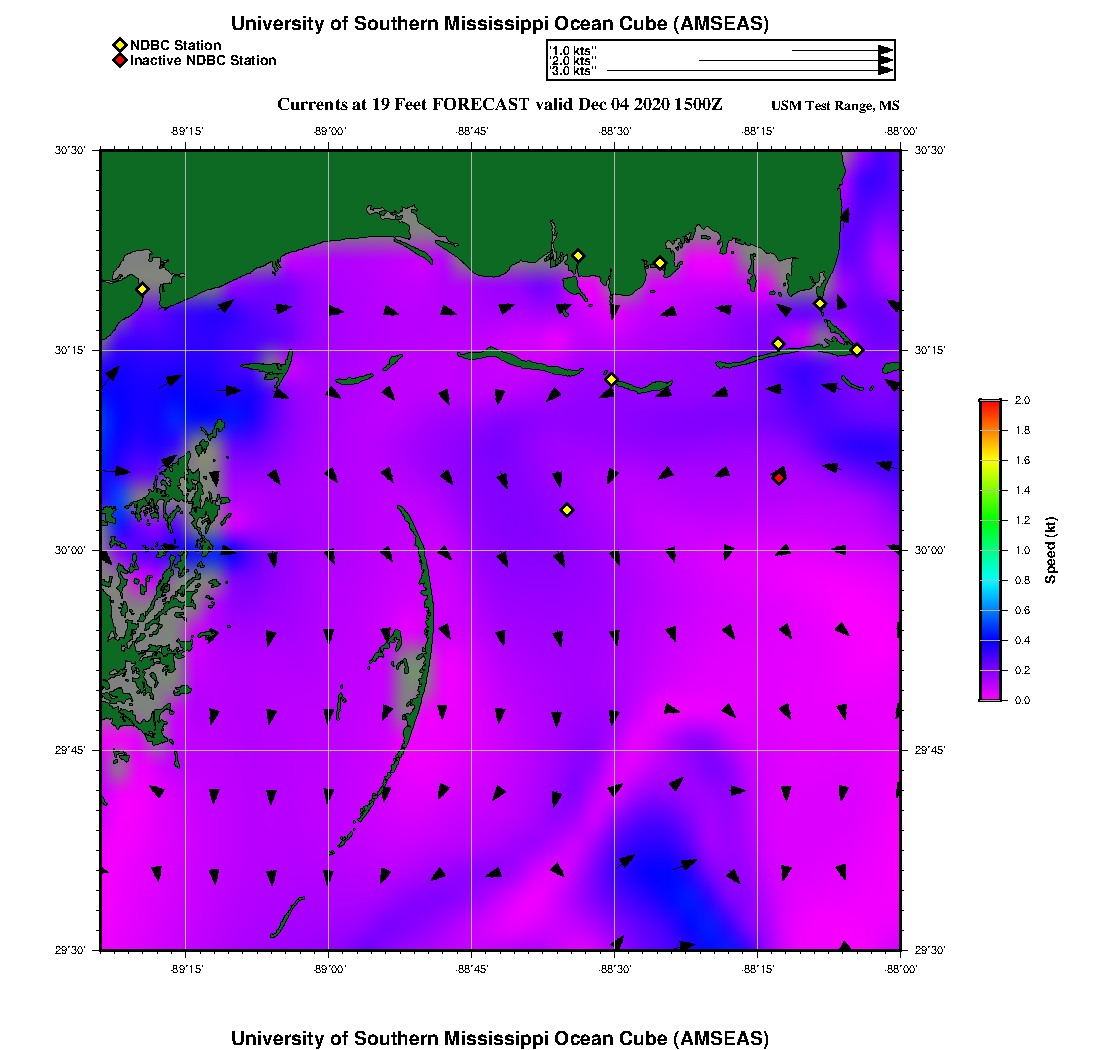
Task: Select the southernmost yellow station marker in open water
Action: pyautogui.click(x=567, y=510)
